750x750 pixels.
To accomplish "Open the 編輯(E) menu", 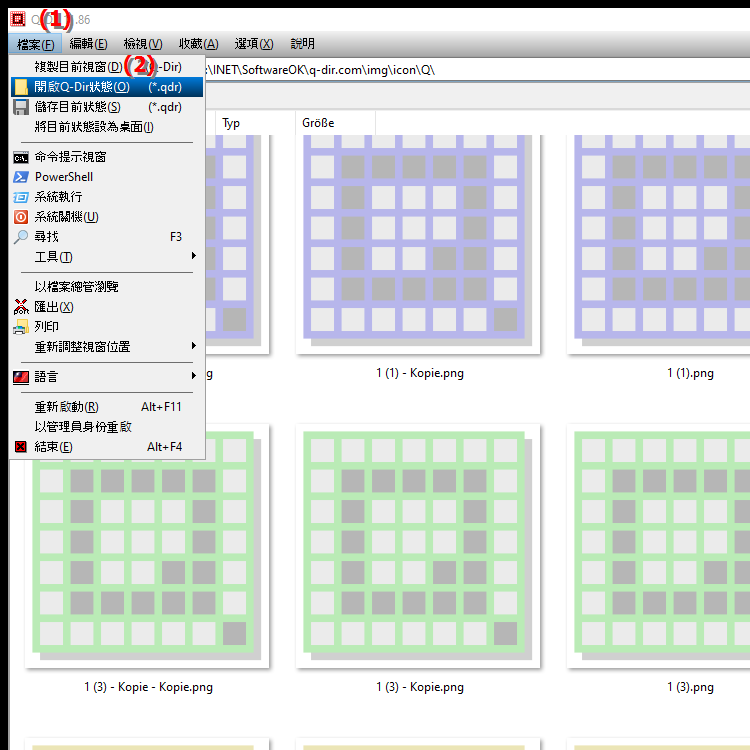I will pos(88,44).
